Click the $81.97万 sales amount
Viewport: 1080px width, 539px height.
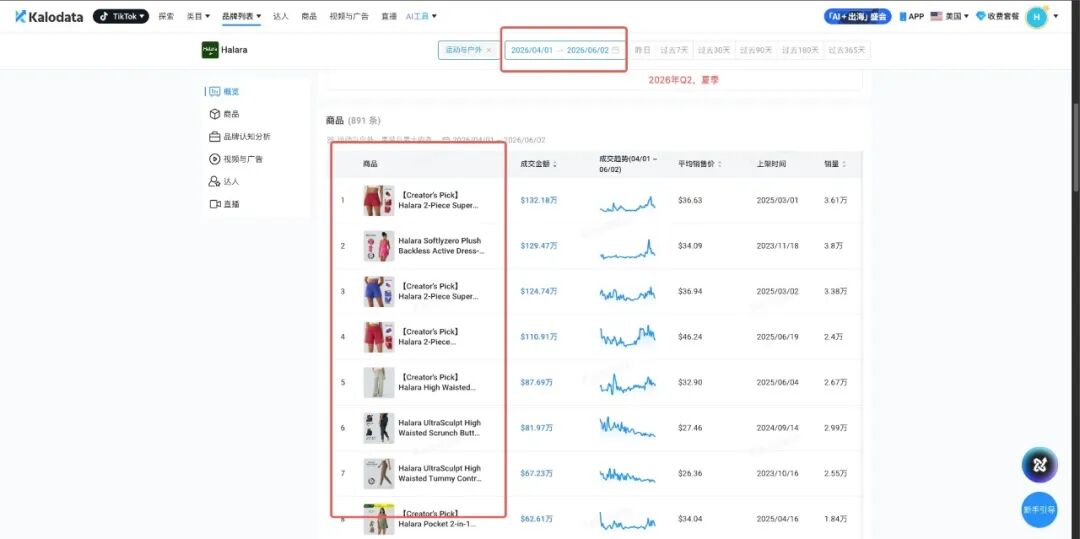[x=536, y=427]
